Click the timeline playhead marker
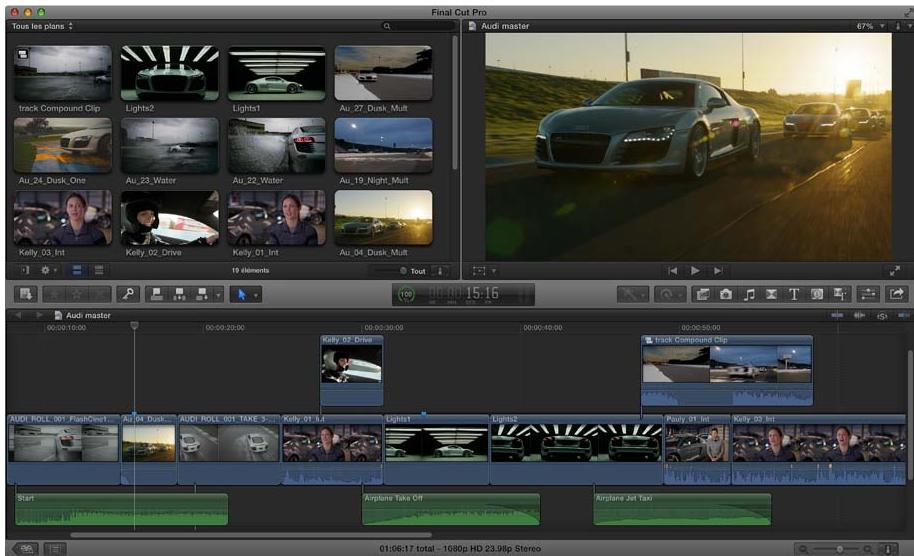The width and height of the screenshot is (914, 556). (134, 326)
